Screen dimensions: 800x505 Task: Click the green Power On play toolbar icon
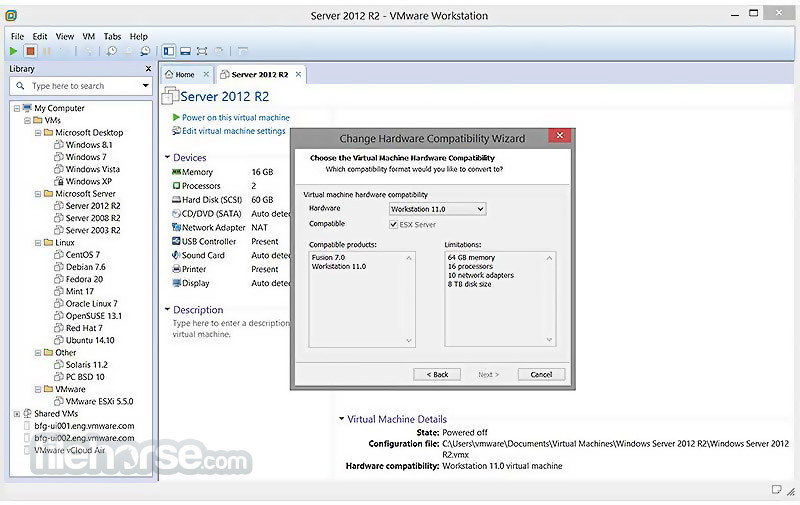click(x=14, y=51)
